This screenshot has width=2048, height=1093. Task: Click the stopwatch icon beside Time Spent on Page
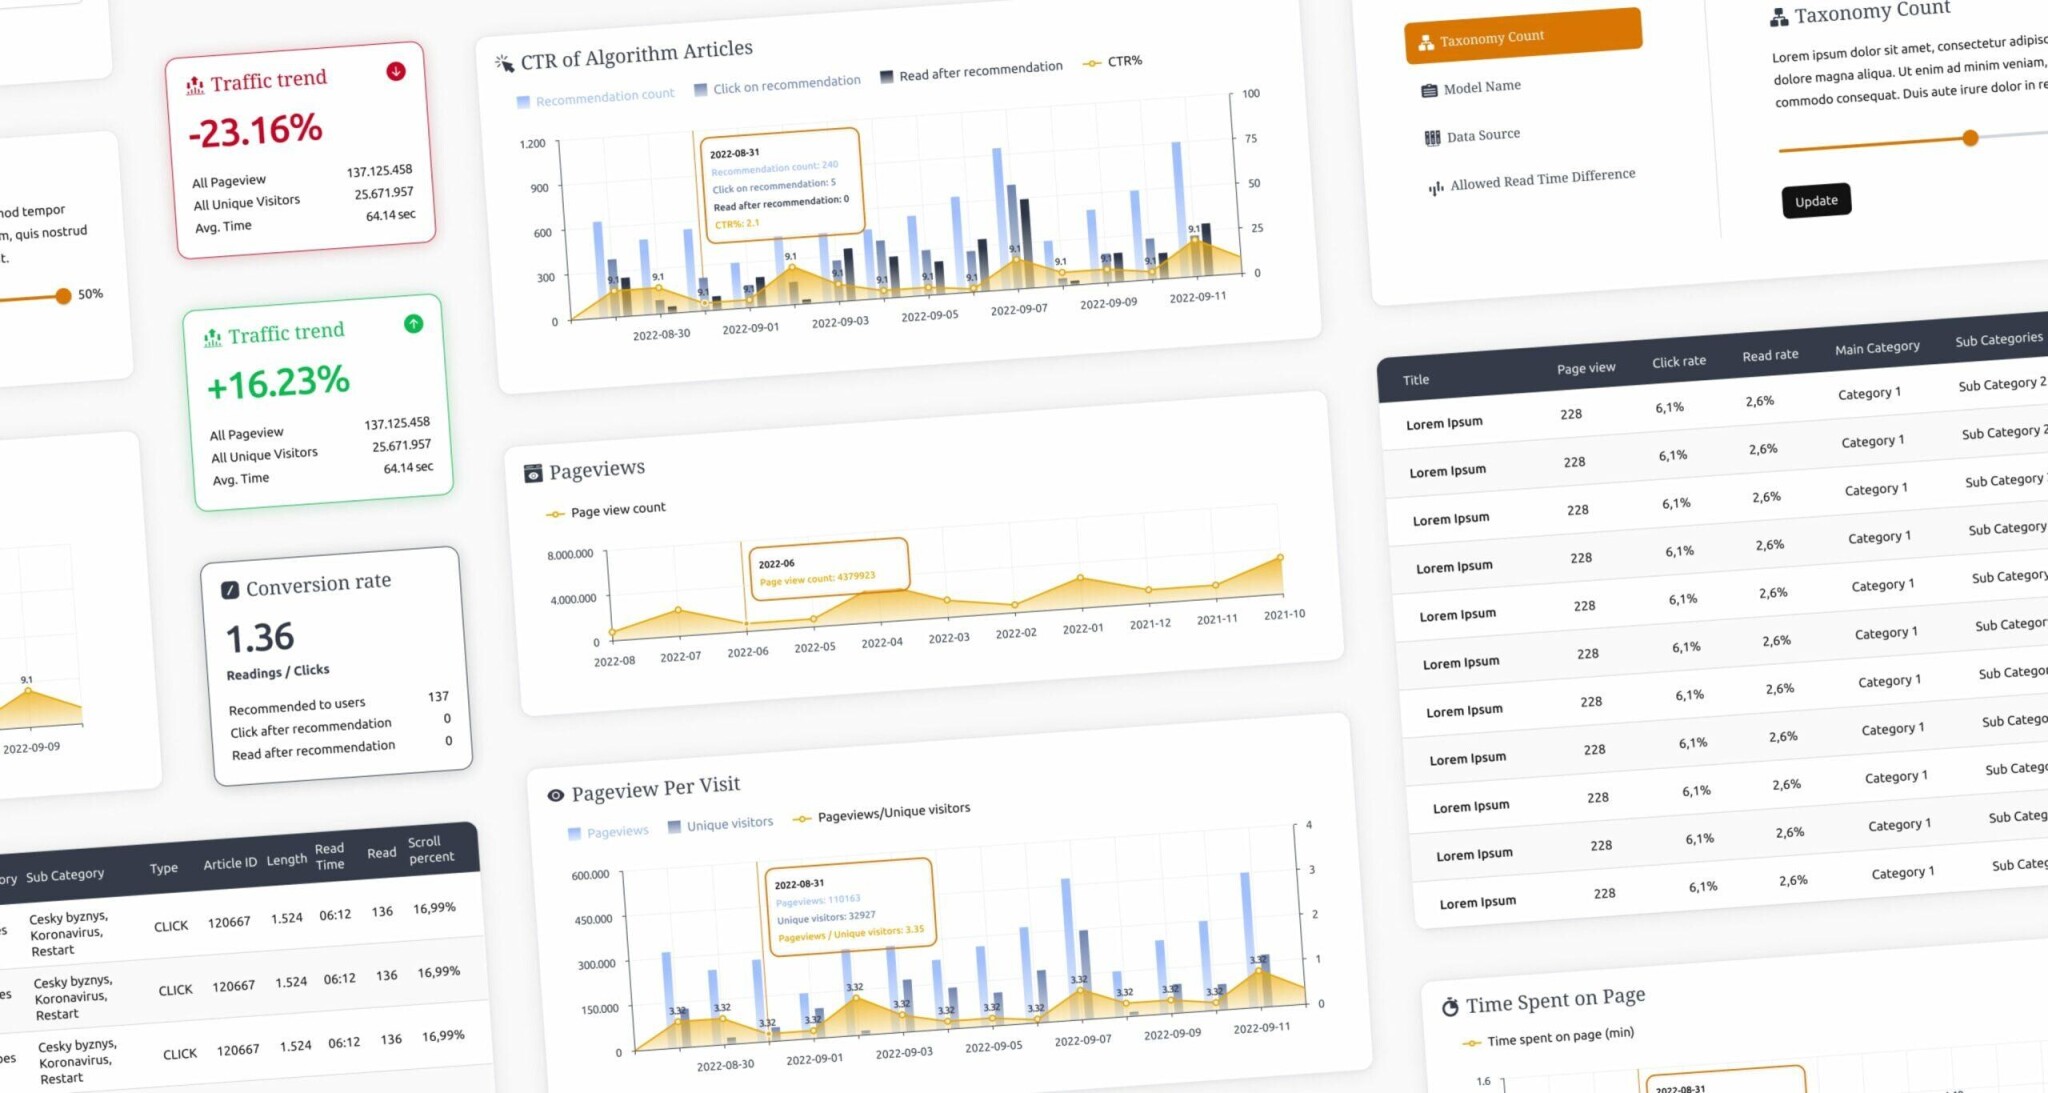point(1450,1007)
